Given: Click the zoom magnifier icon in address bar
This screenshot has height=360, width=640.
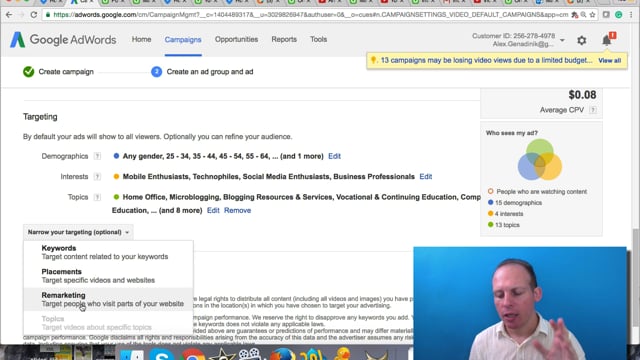Looking at the screenshot, I should pos(584,15).
